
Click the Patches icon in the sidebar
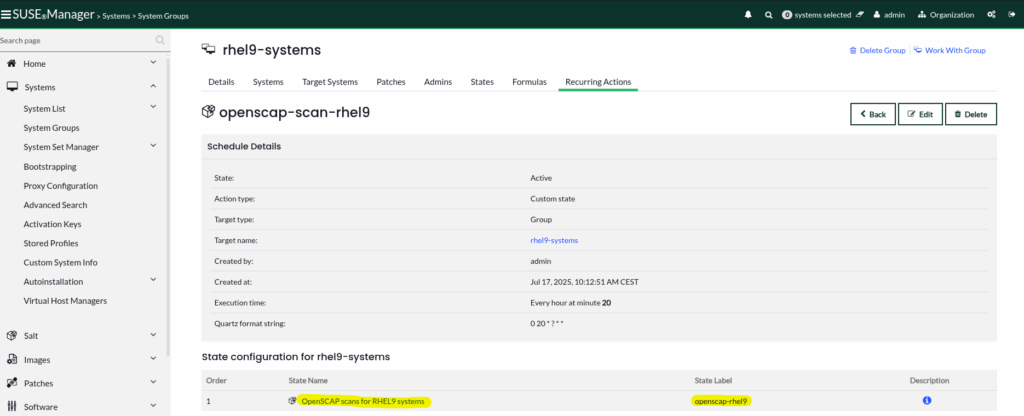(12, 383)
